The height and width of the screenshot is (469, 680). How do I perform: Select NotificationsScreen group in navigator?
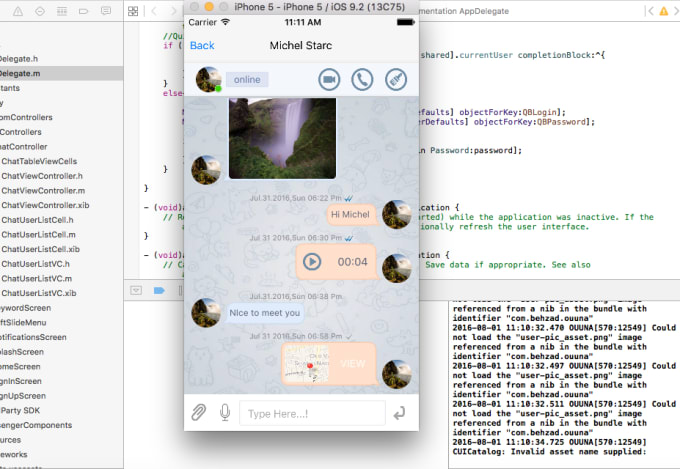33,337
